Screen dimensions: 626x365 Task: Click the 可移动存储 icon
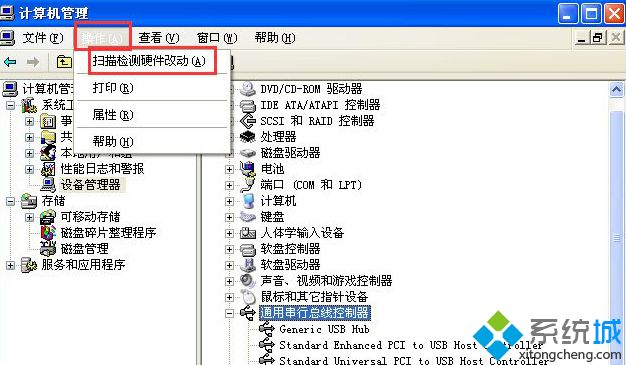[48, 217]
